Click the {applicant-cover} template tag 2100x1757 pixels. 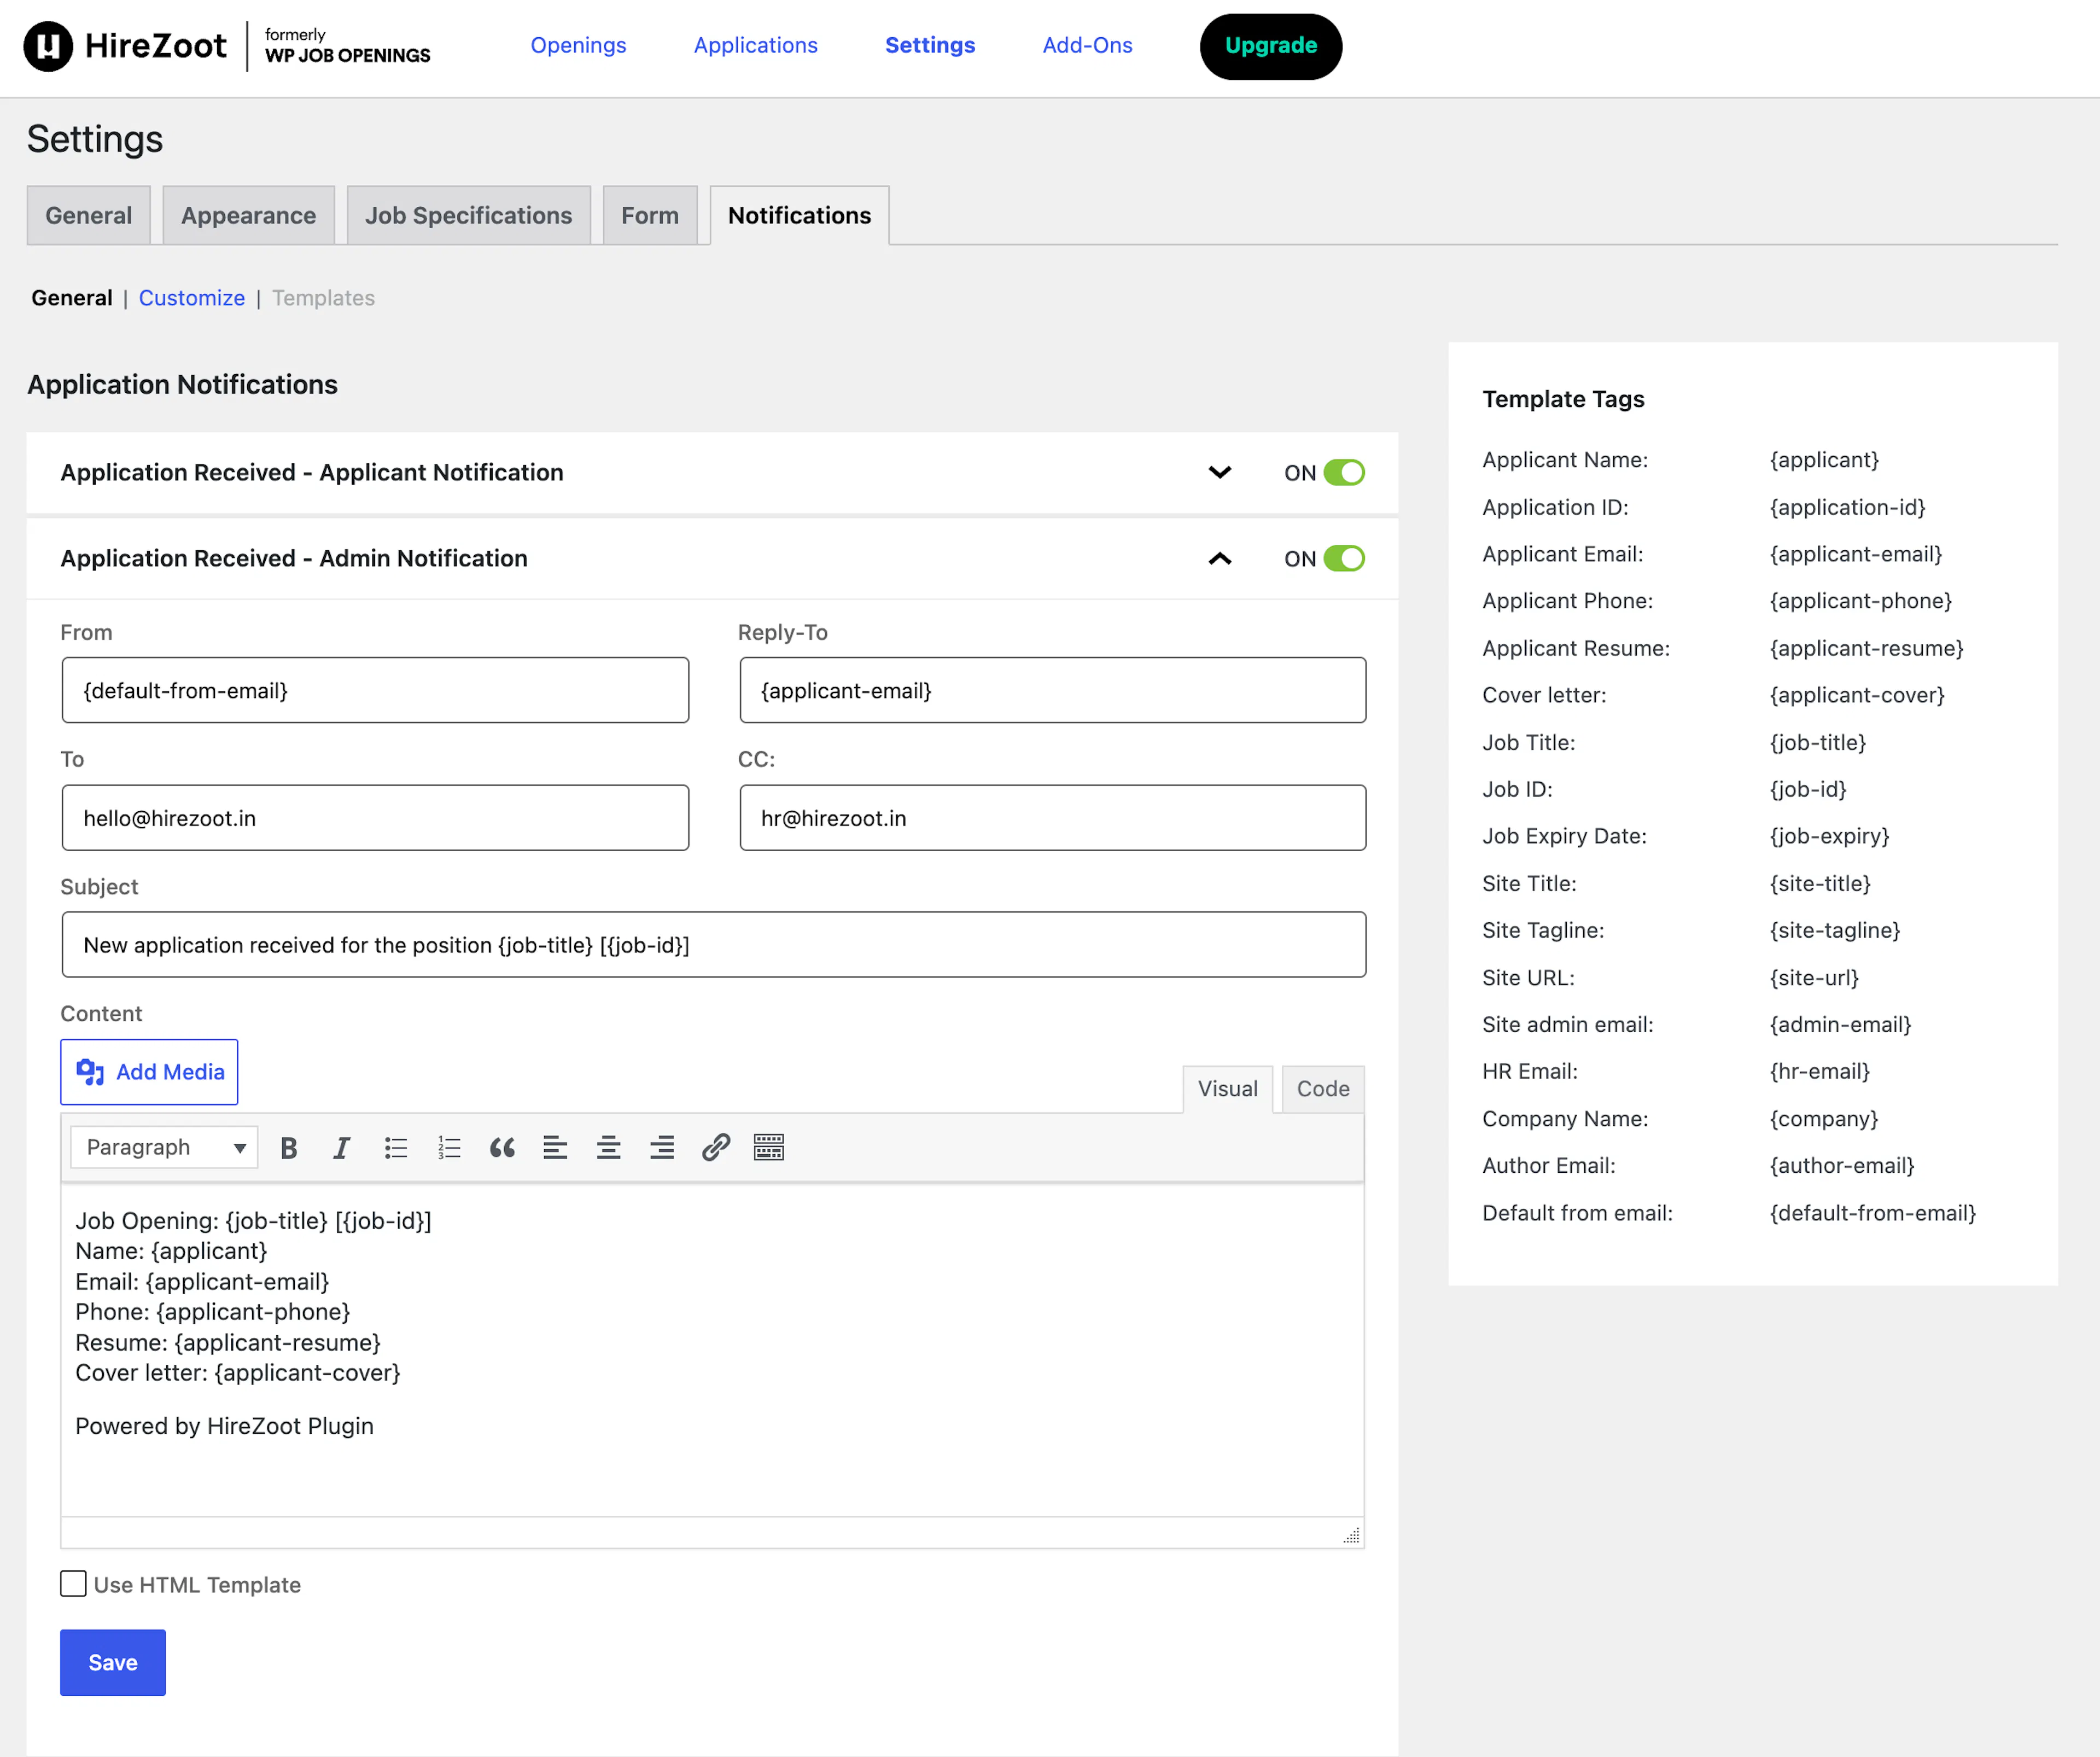(1857, 695)
